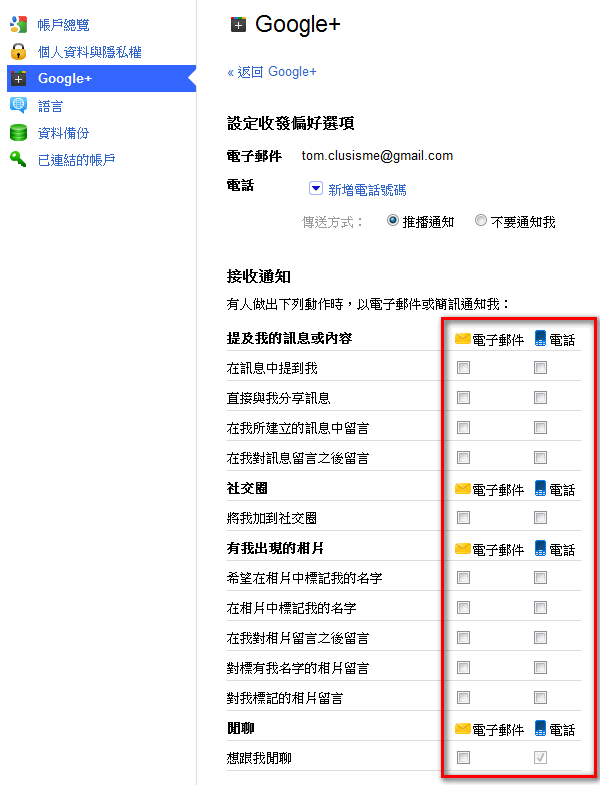Click the 傳送方式 label
The height and width of the screenshot is (785, 600).
pyautogui.click(x=333, y=222)
